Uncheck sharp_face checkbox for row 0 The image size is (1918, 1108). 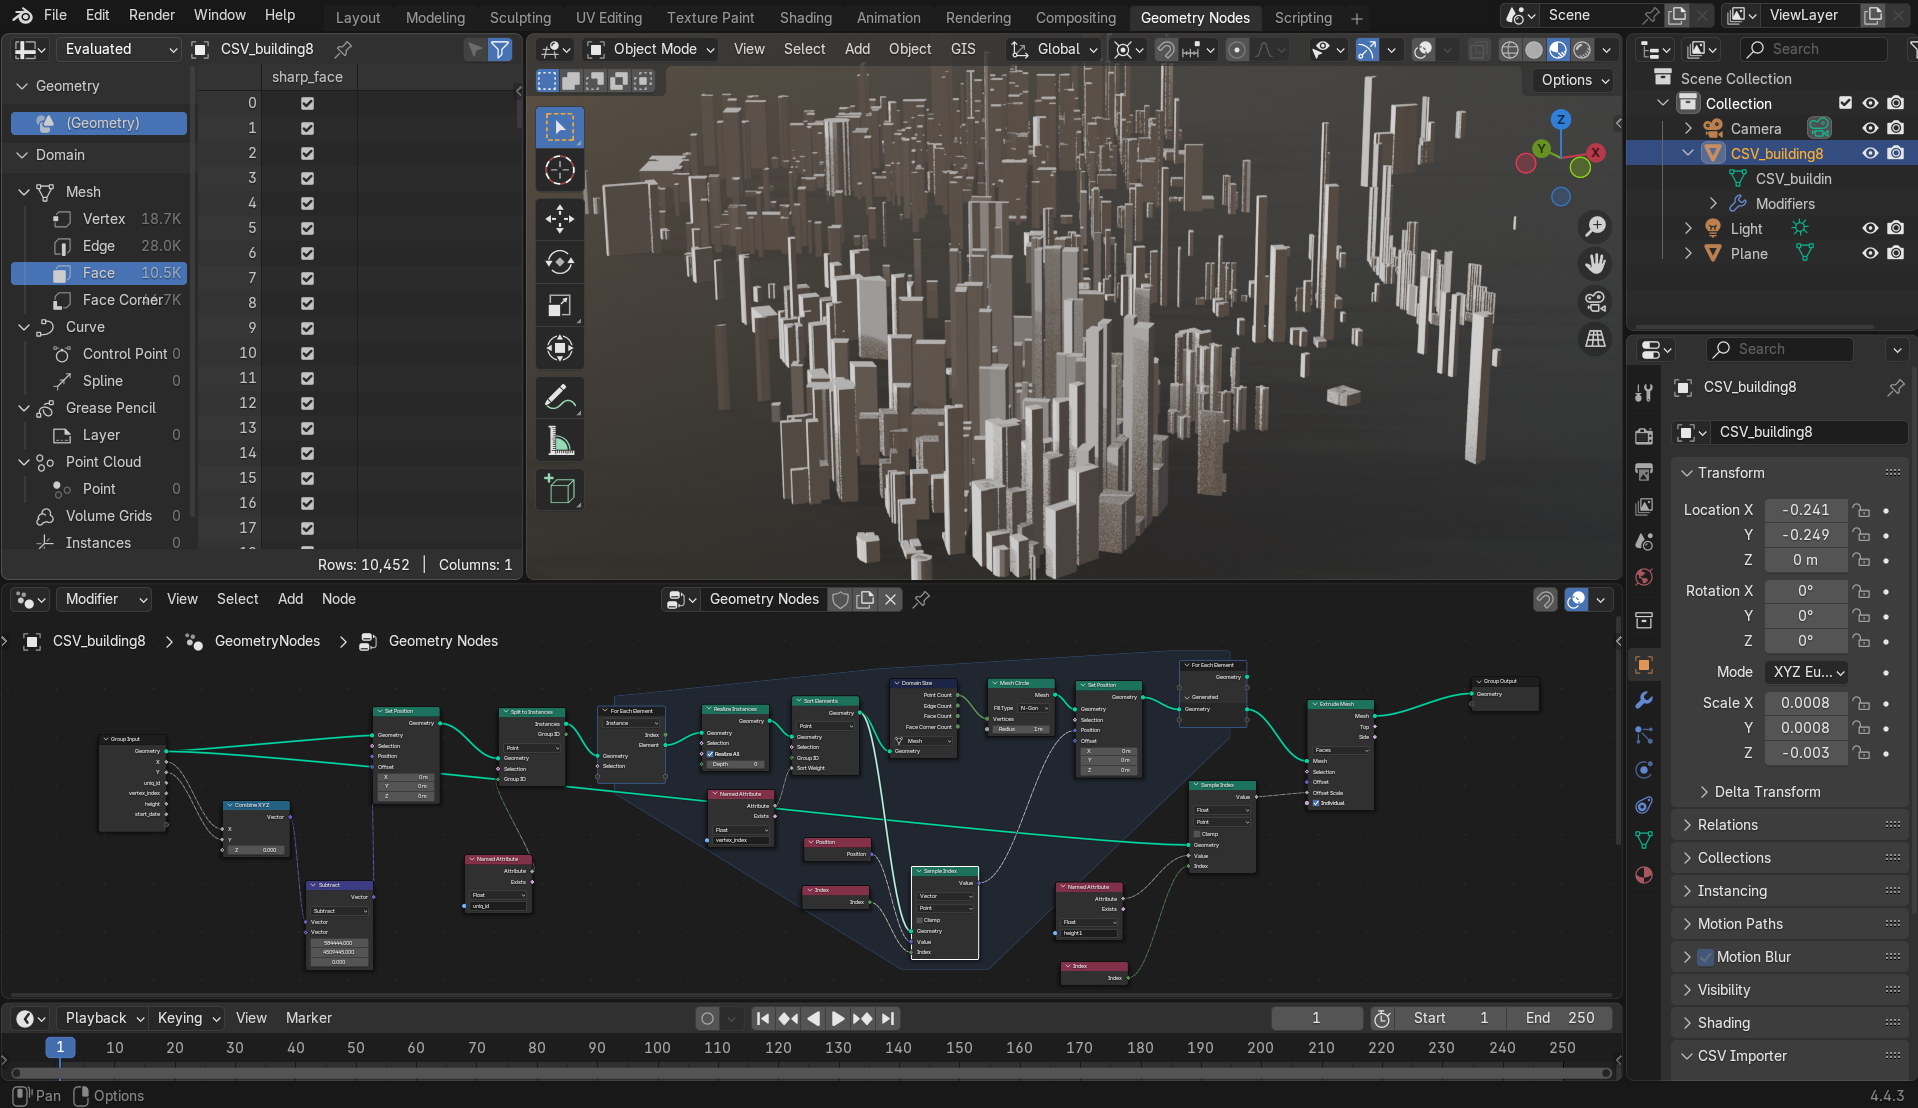pos(307,103)
